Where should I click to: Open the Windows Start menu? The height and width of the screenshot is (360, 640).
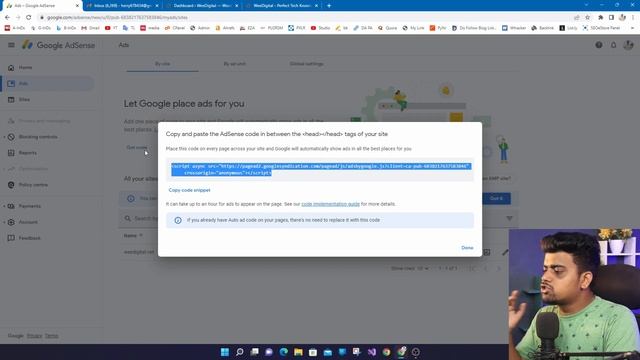click(x=225, y=352)
